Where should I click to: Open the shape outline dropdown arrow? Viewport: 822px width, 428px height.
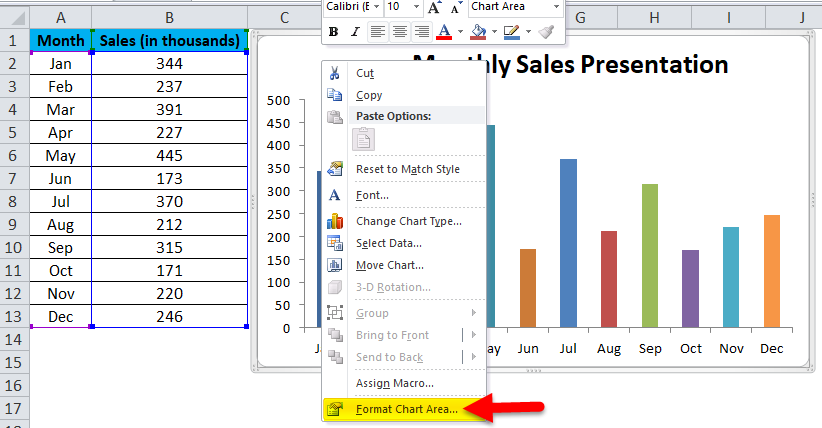(x=528, y=32)
